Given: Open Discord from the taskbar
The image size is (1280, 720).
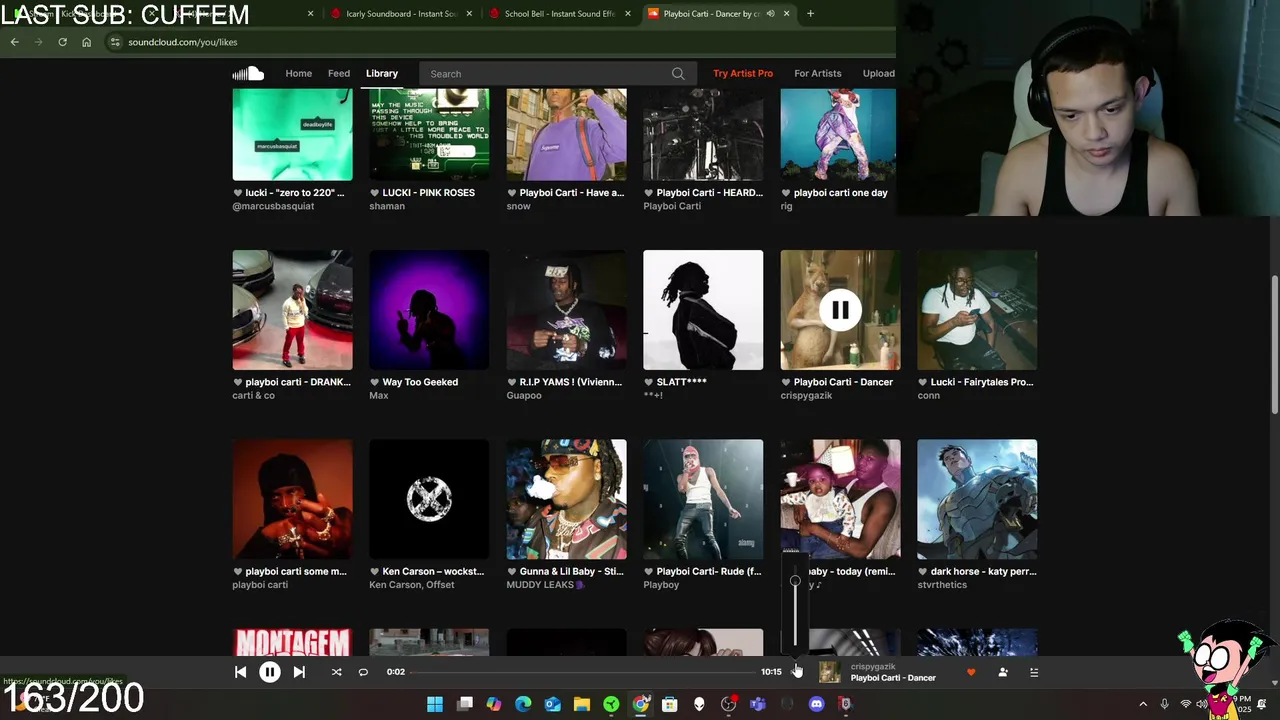Looking at the screenshot, I should click(x=816, y=704).
